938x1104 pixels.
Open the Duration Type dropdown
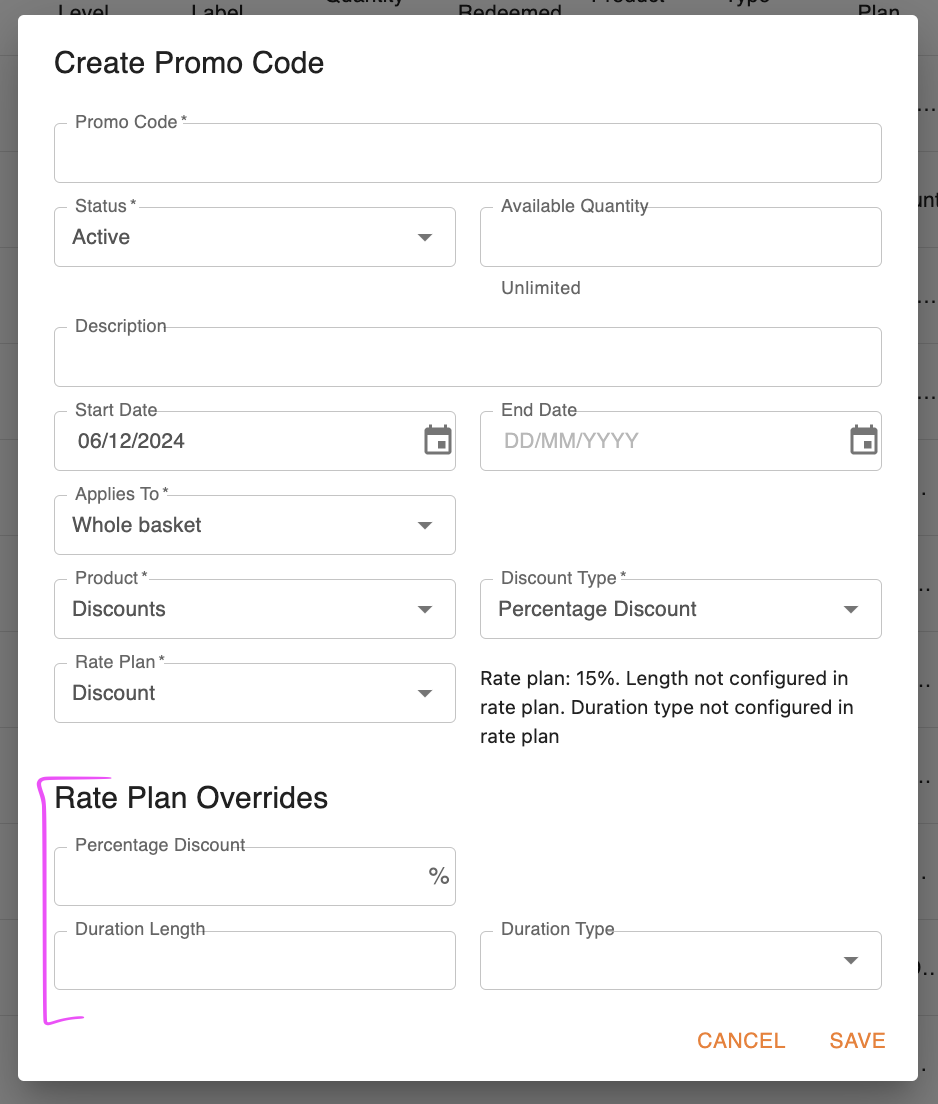click(680, 960)
